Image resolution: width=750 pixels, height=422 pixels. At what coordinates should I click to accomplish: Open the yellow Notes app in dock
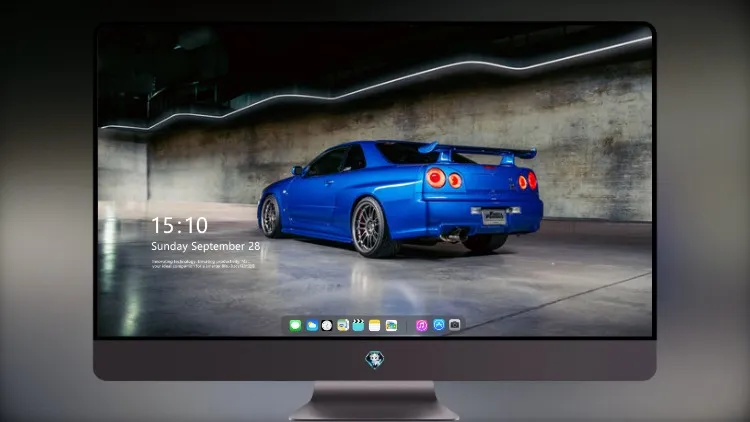click(x=375, y=325)
